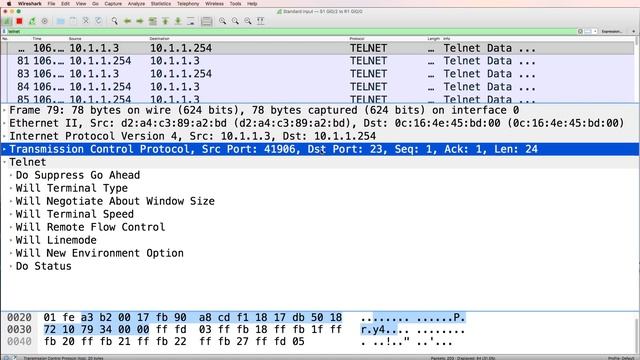This screenshot has width=640, height=360.
Task: Sort packets by Protocol column
Action: pyautogui.click(x=357, y=39)
